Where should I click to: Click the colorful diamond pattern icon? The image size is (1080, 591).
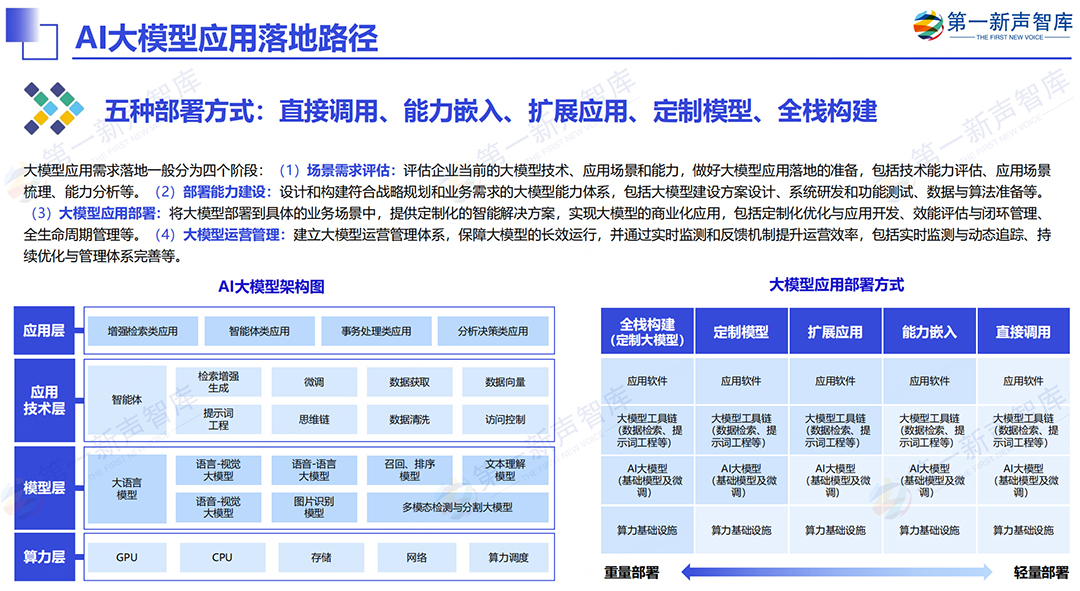coord(54,108)
